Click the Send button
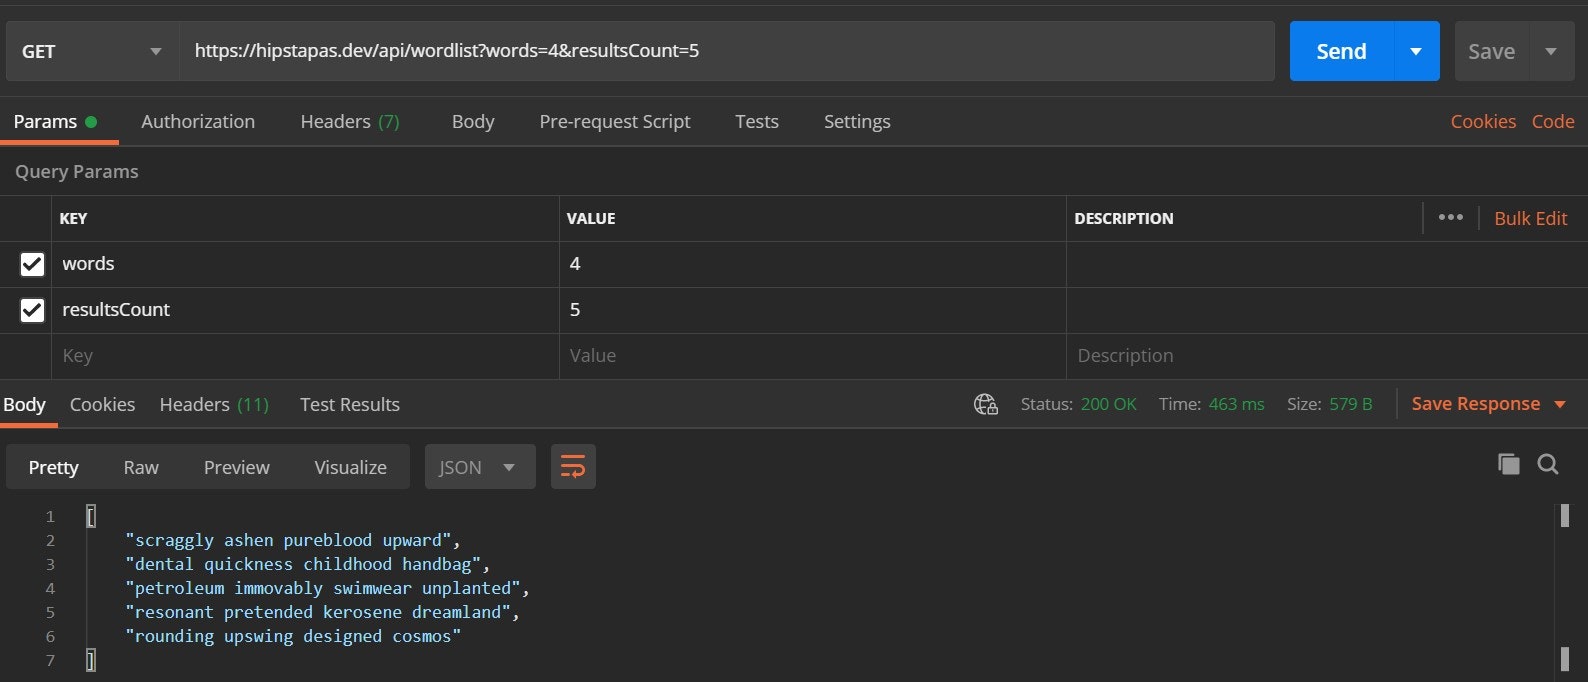1588x682 pixels. pyautogui.click(x=1342, y=51)
